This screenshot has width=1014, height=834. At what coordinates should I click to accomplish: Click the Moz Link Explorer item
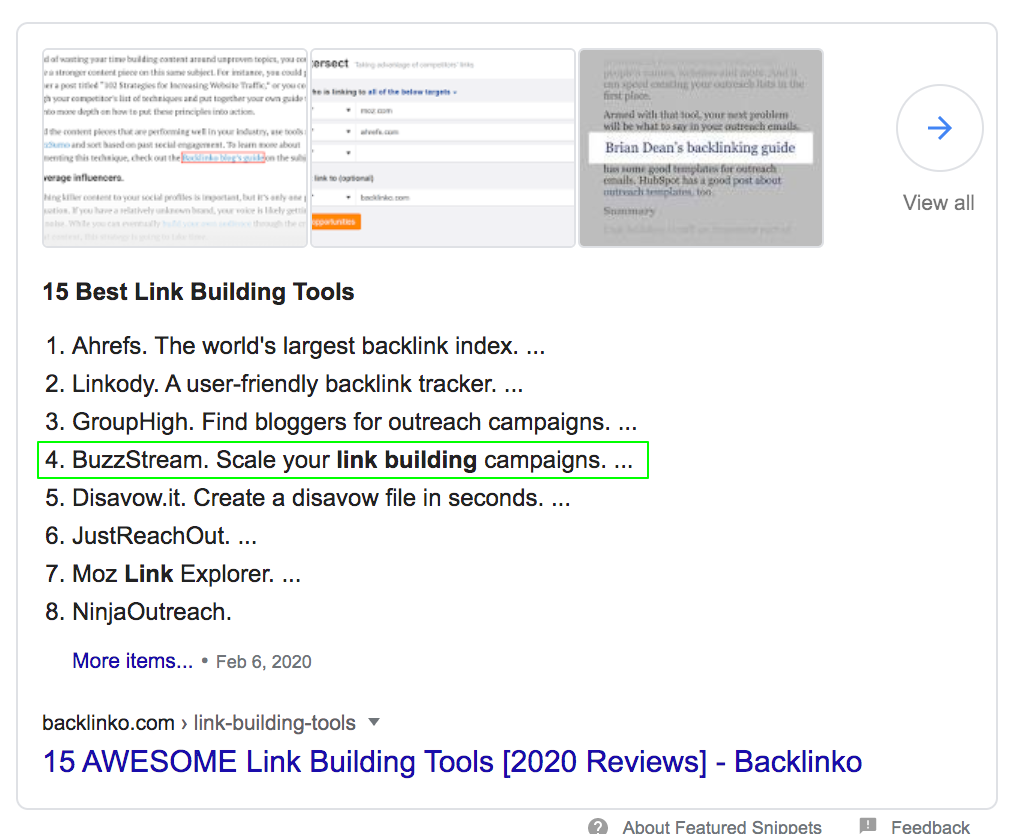[173, 574]
